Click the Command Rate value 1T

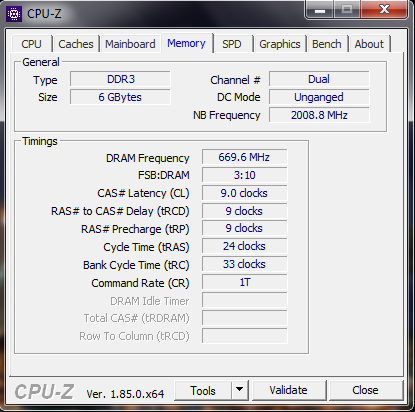click(244, 282)
